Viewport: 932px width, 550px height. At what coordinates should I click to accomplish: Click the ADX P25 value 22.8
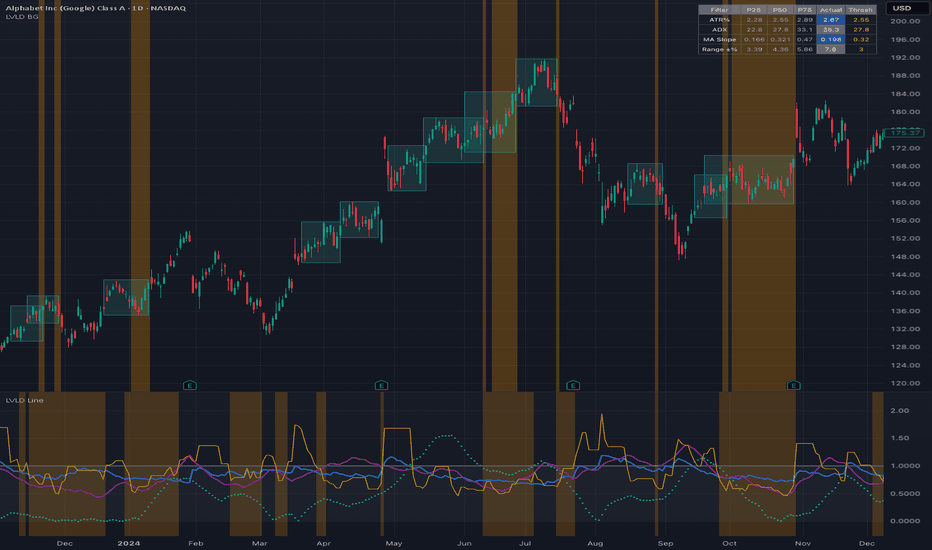click(x=754, y=29)
